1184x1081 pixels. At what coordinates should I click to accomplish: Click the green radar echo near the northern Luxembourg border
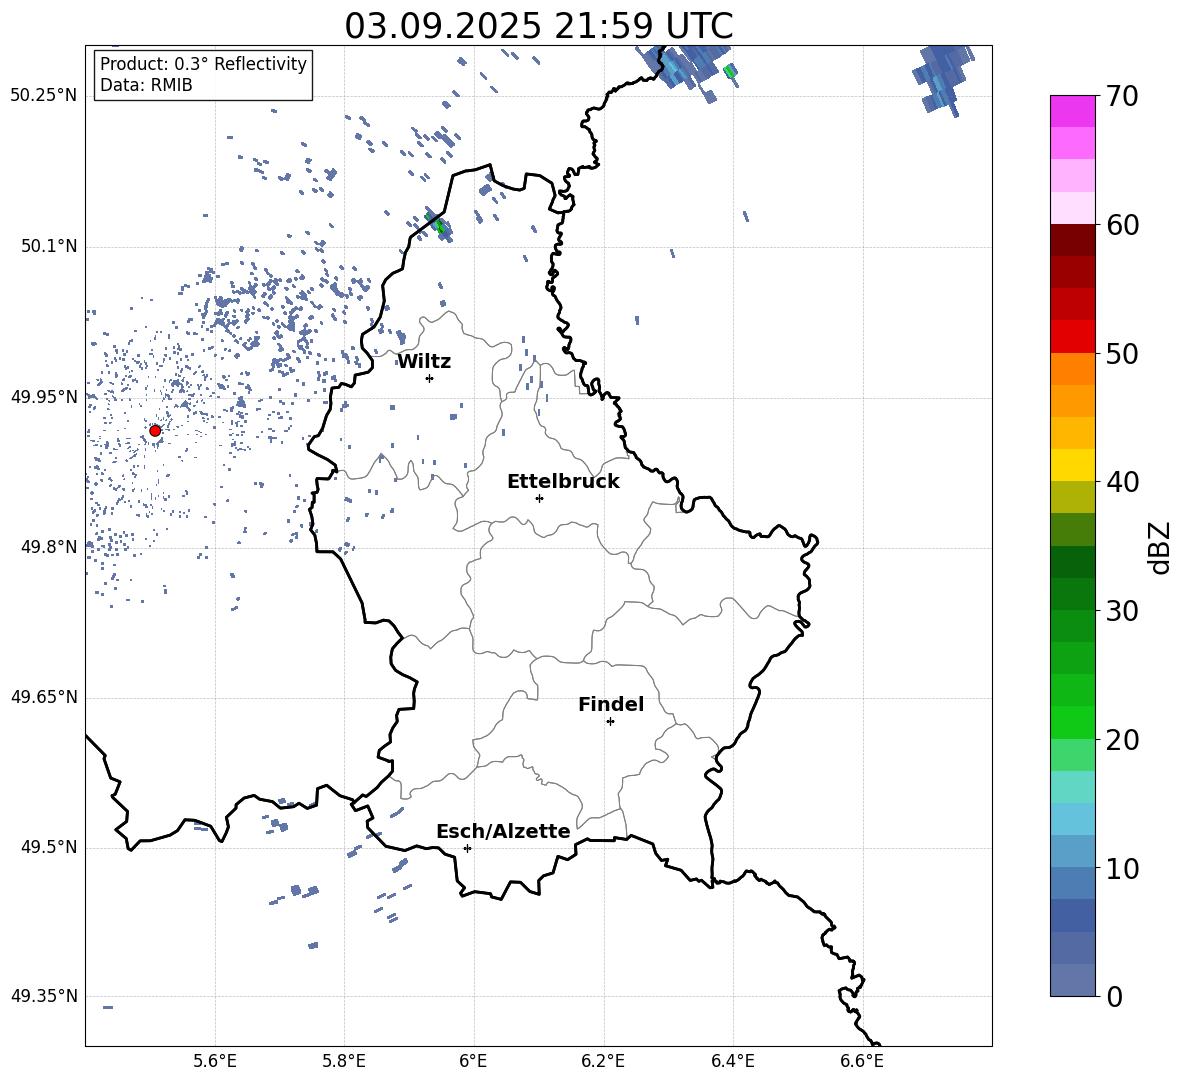pyautogui.click(x=439, y=225)
